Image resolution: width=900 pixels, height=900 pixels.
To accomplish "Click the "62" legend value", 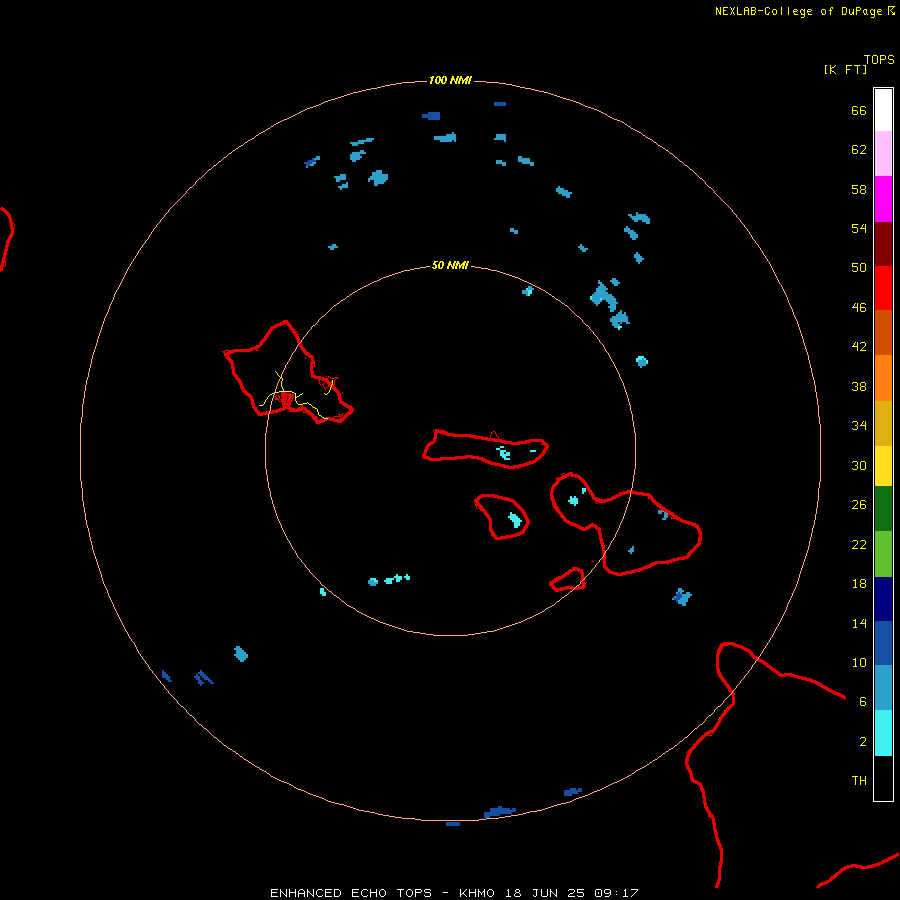I will coord(859,150).
